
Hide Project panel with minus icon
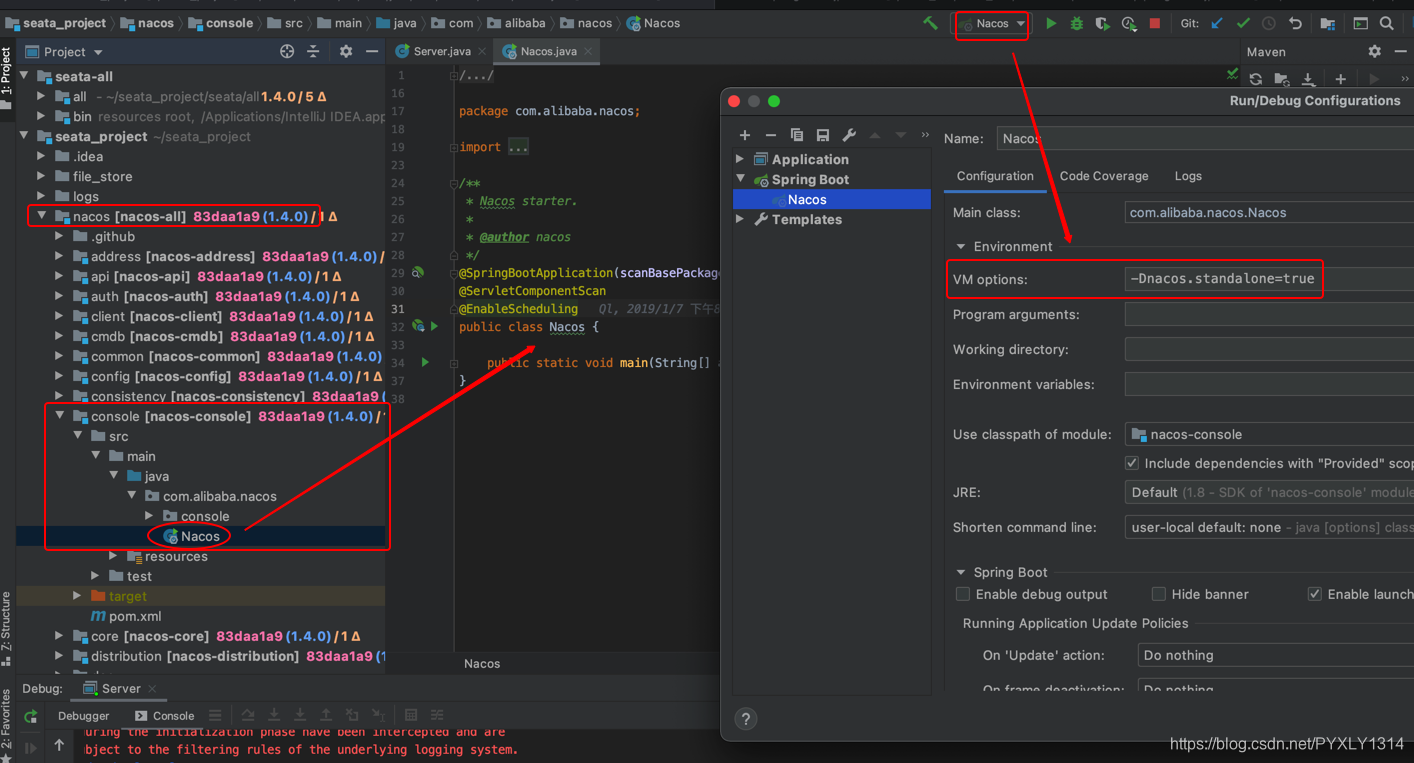click(x=372, y=51)
